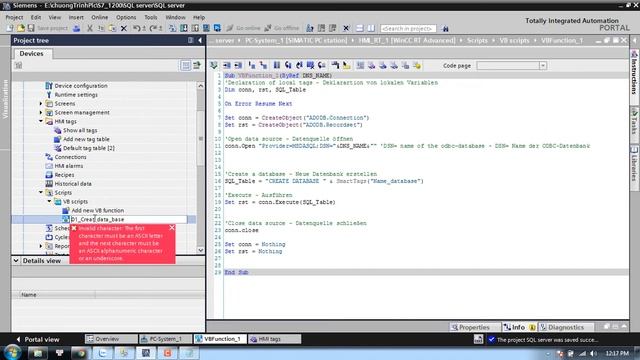Image resolution: width=640 pixels, height=360 pixels.
Task: Click the Cut scissors icon
Action: click(x=90, y=28)
